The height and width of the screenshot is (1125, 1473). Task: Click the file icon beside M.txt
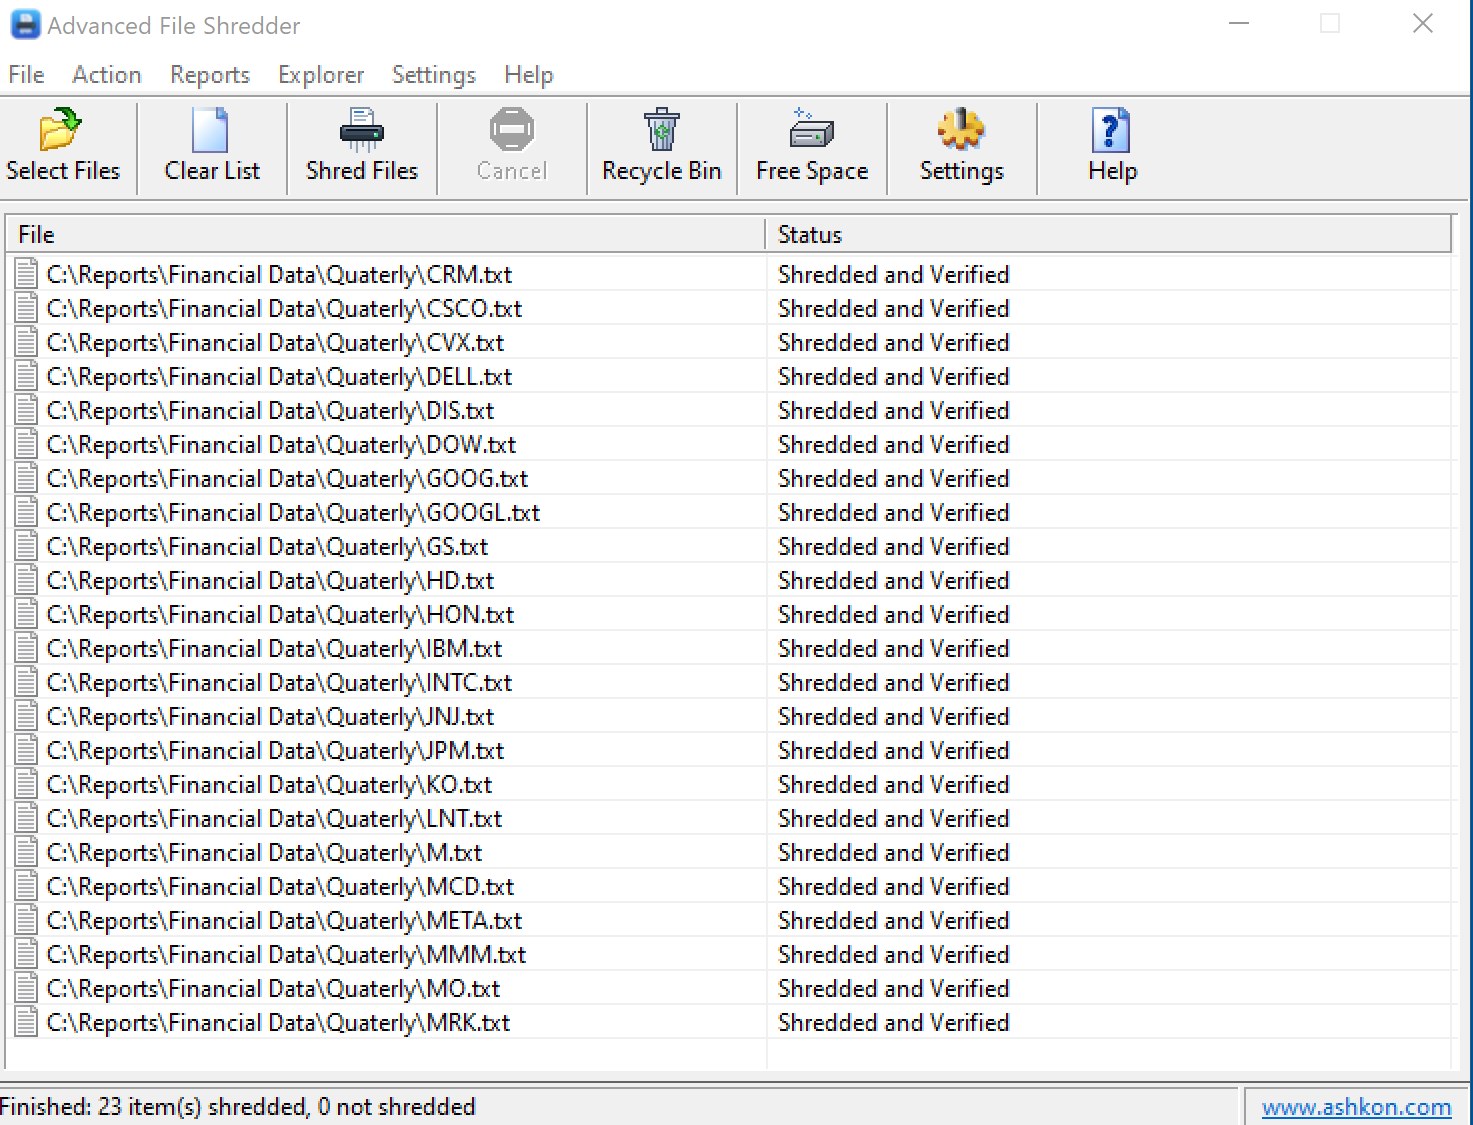(27, 852)
